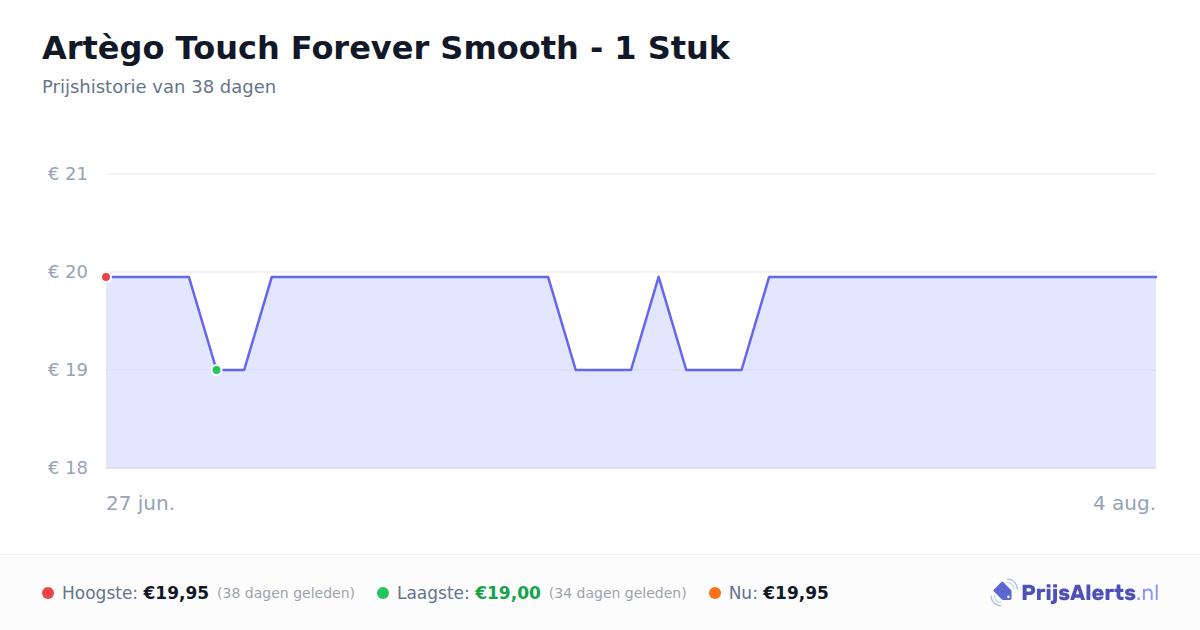Click the PrijsAlerts price tag logo icon

pos(1003,593)
